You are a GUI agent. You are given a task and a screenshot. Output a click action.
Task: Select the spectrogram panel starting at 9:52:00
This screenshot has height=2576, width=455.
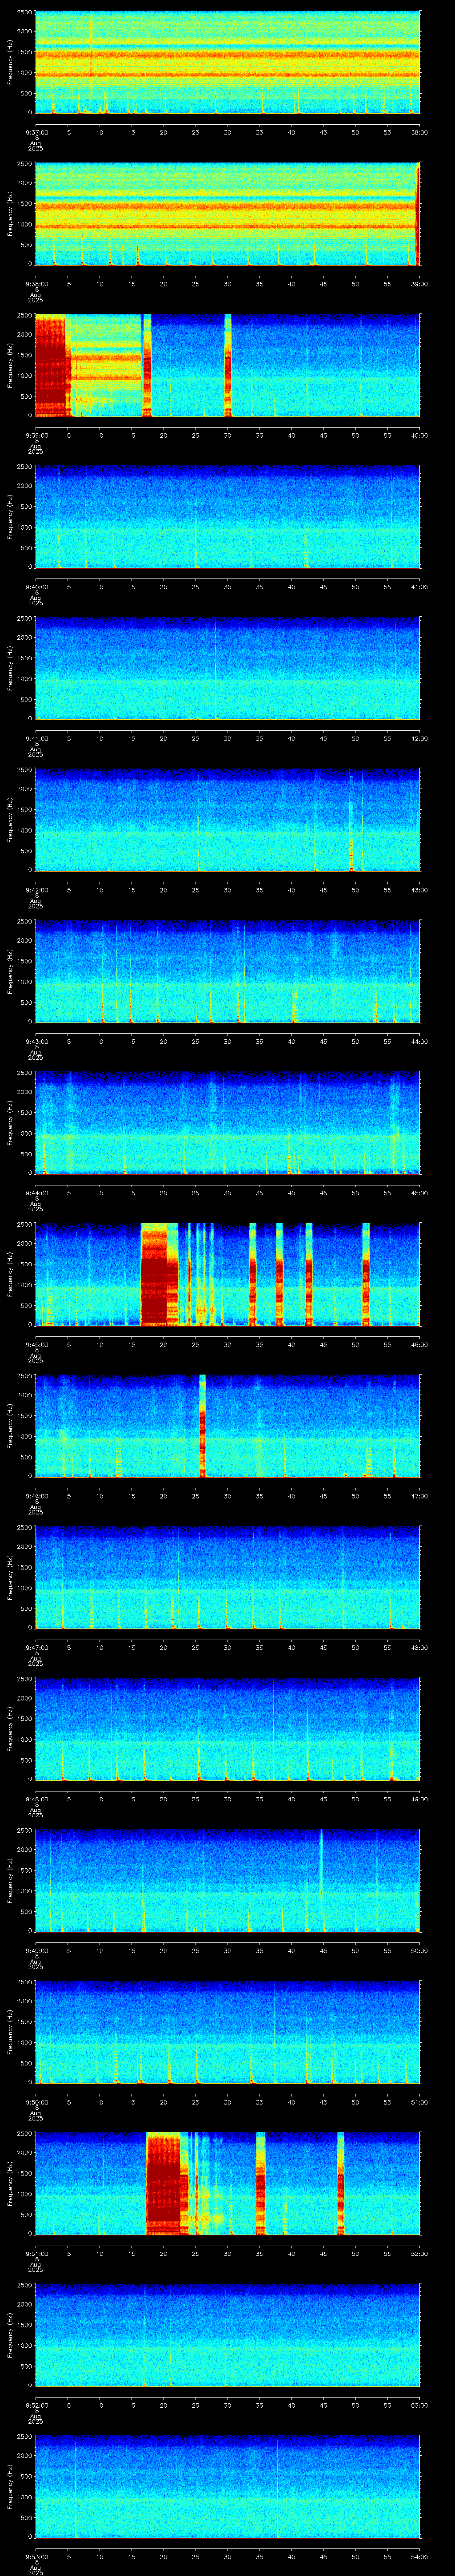[227, 2335]
